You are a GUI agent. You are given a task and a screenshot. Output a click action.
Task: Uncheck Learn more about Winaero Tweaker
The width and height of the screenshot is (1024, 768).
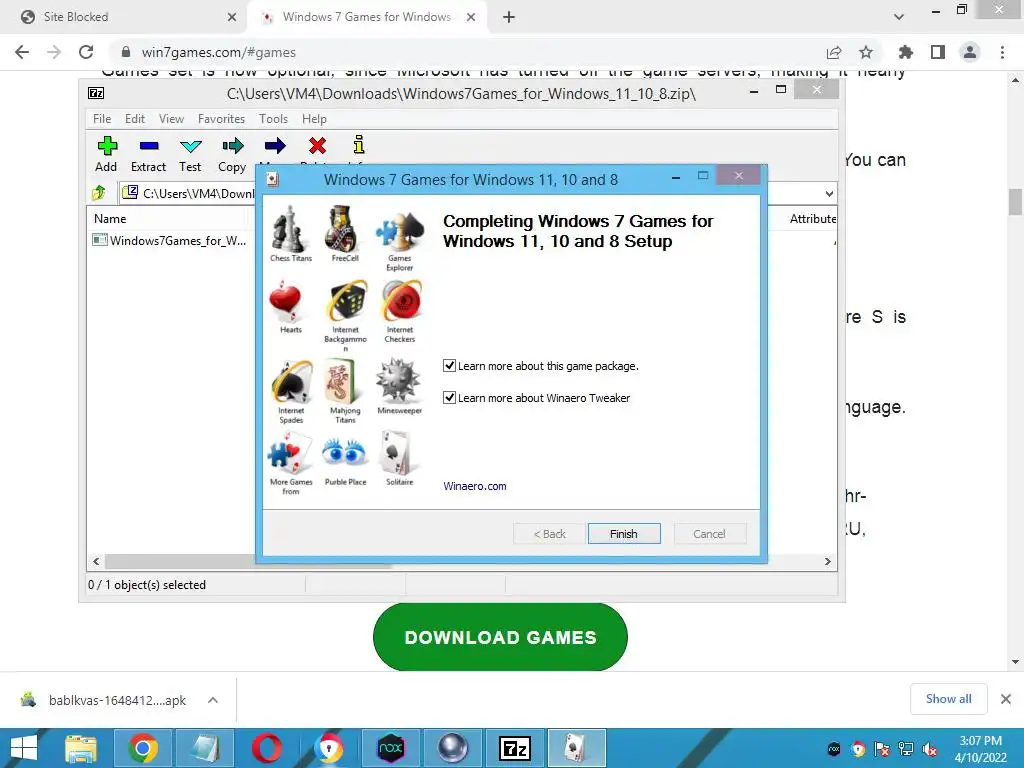(x=449, y=398)
